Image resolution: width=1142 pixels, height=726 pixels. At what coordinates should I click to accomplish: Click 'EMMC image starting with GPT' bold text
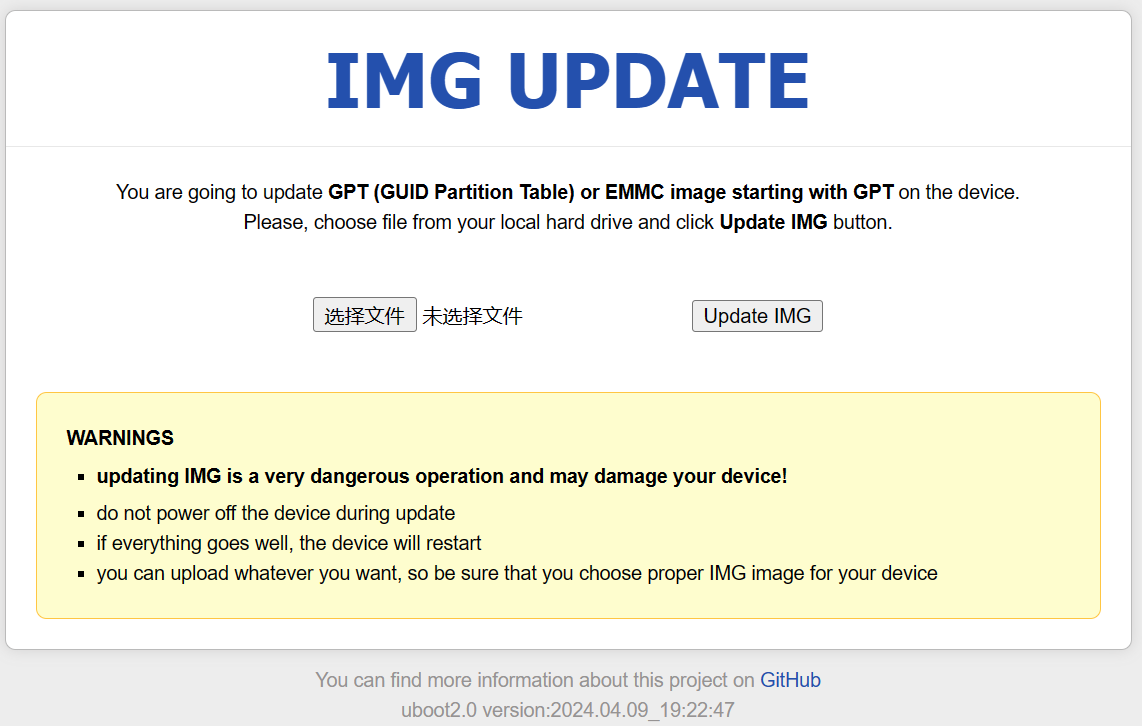point(749,192)
